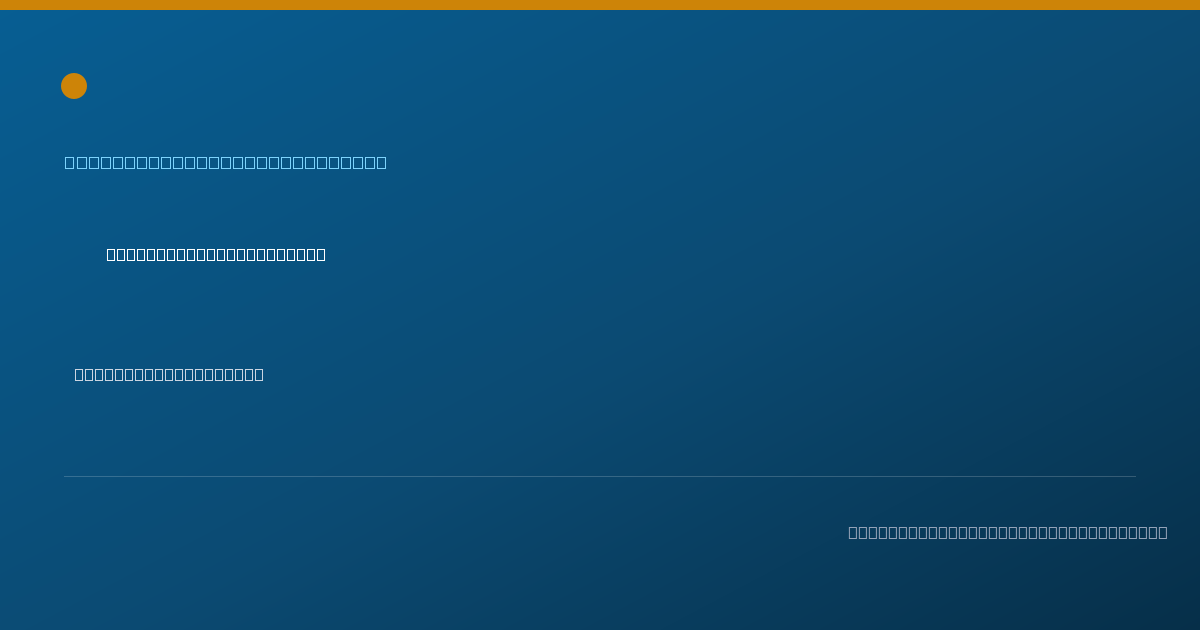Select the last box of the bold white line
Viewport: 1200px width, 630px height.
pos(321,254)
